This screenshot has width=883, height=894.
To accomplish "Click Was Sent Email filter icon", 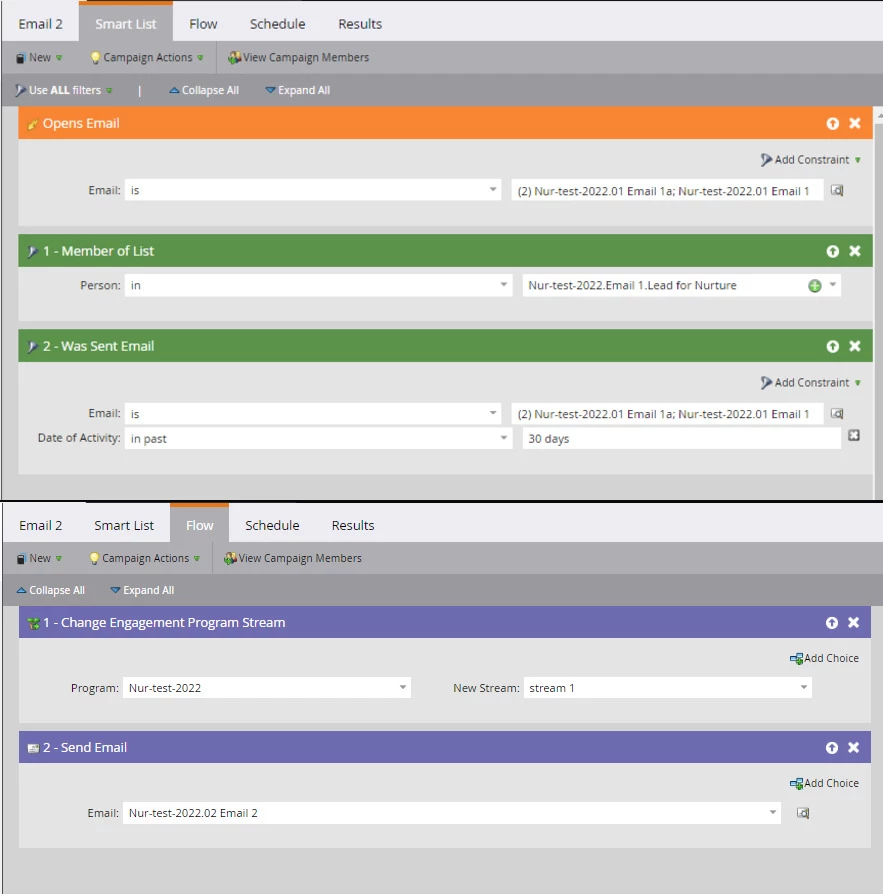I will click(x=32, y=347).
